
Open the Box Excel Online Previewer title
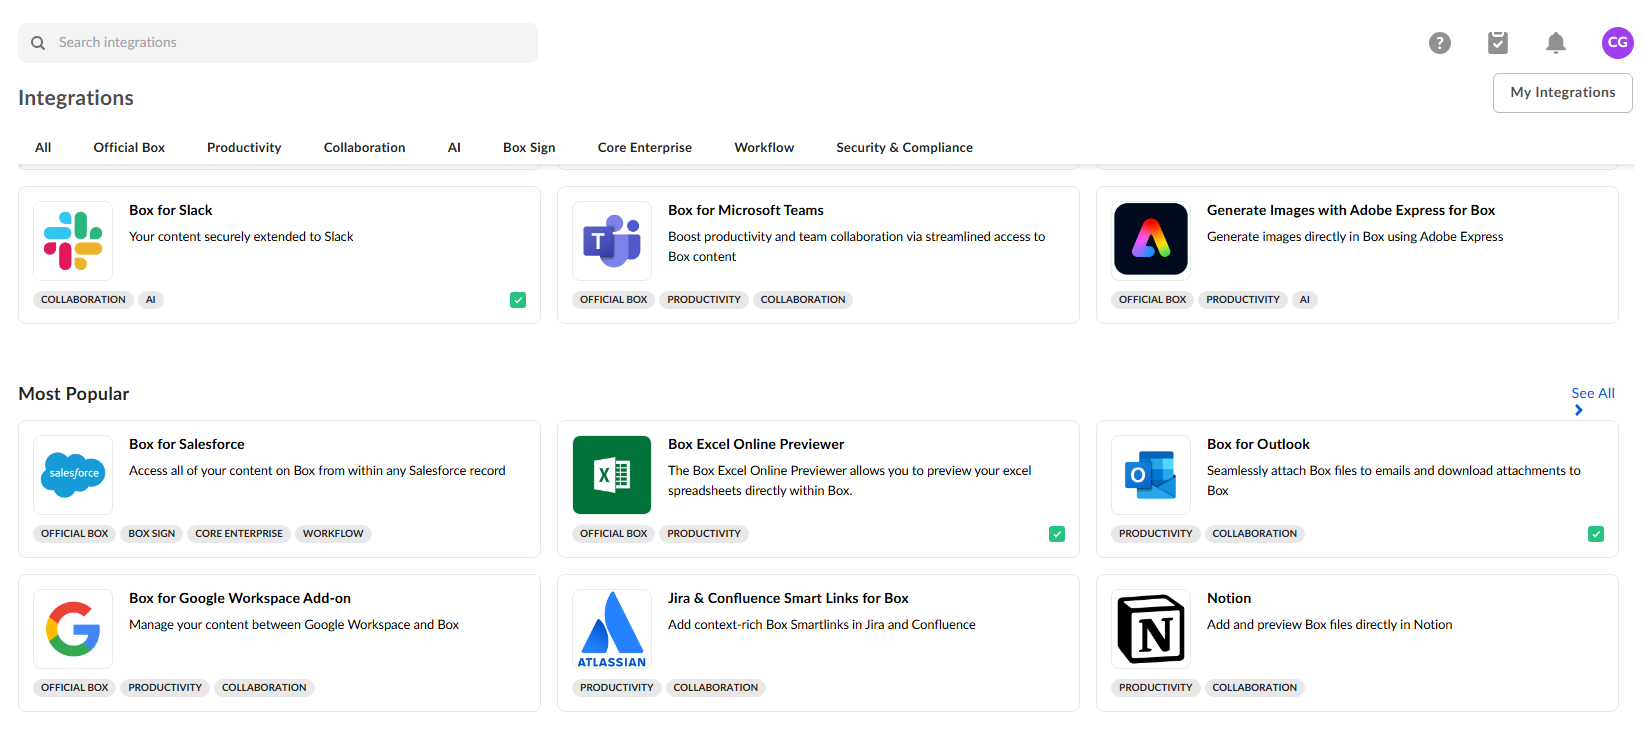click(x=756, y=444)
